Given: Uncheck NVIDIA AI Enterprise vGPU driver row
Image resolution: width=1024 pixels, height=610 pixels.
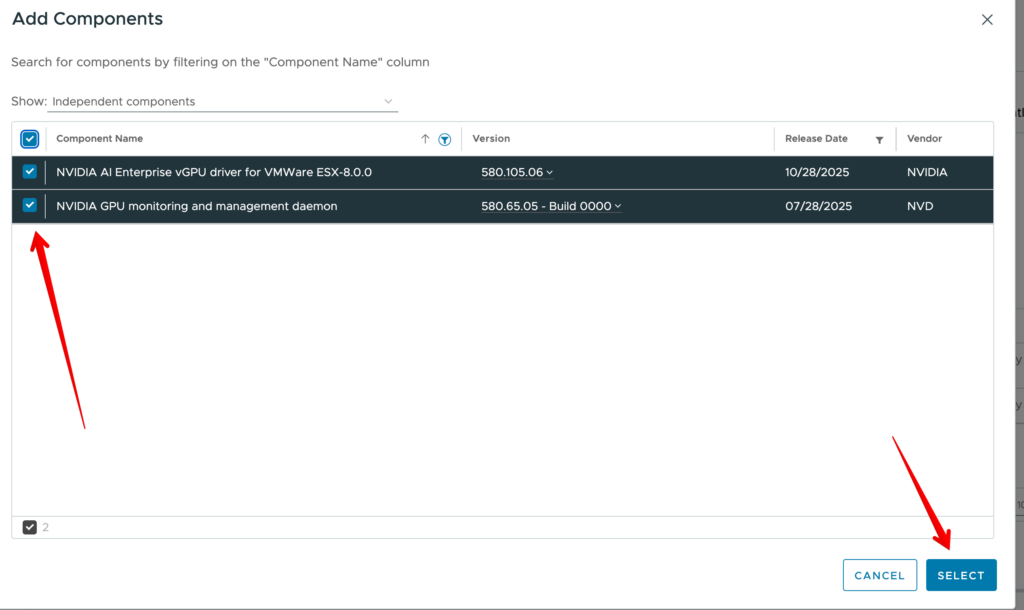Looking at the screenshot, I should click(29, 172).
